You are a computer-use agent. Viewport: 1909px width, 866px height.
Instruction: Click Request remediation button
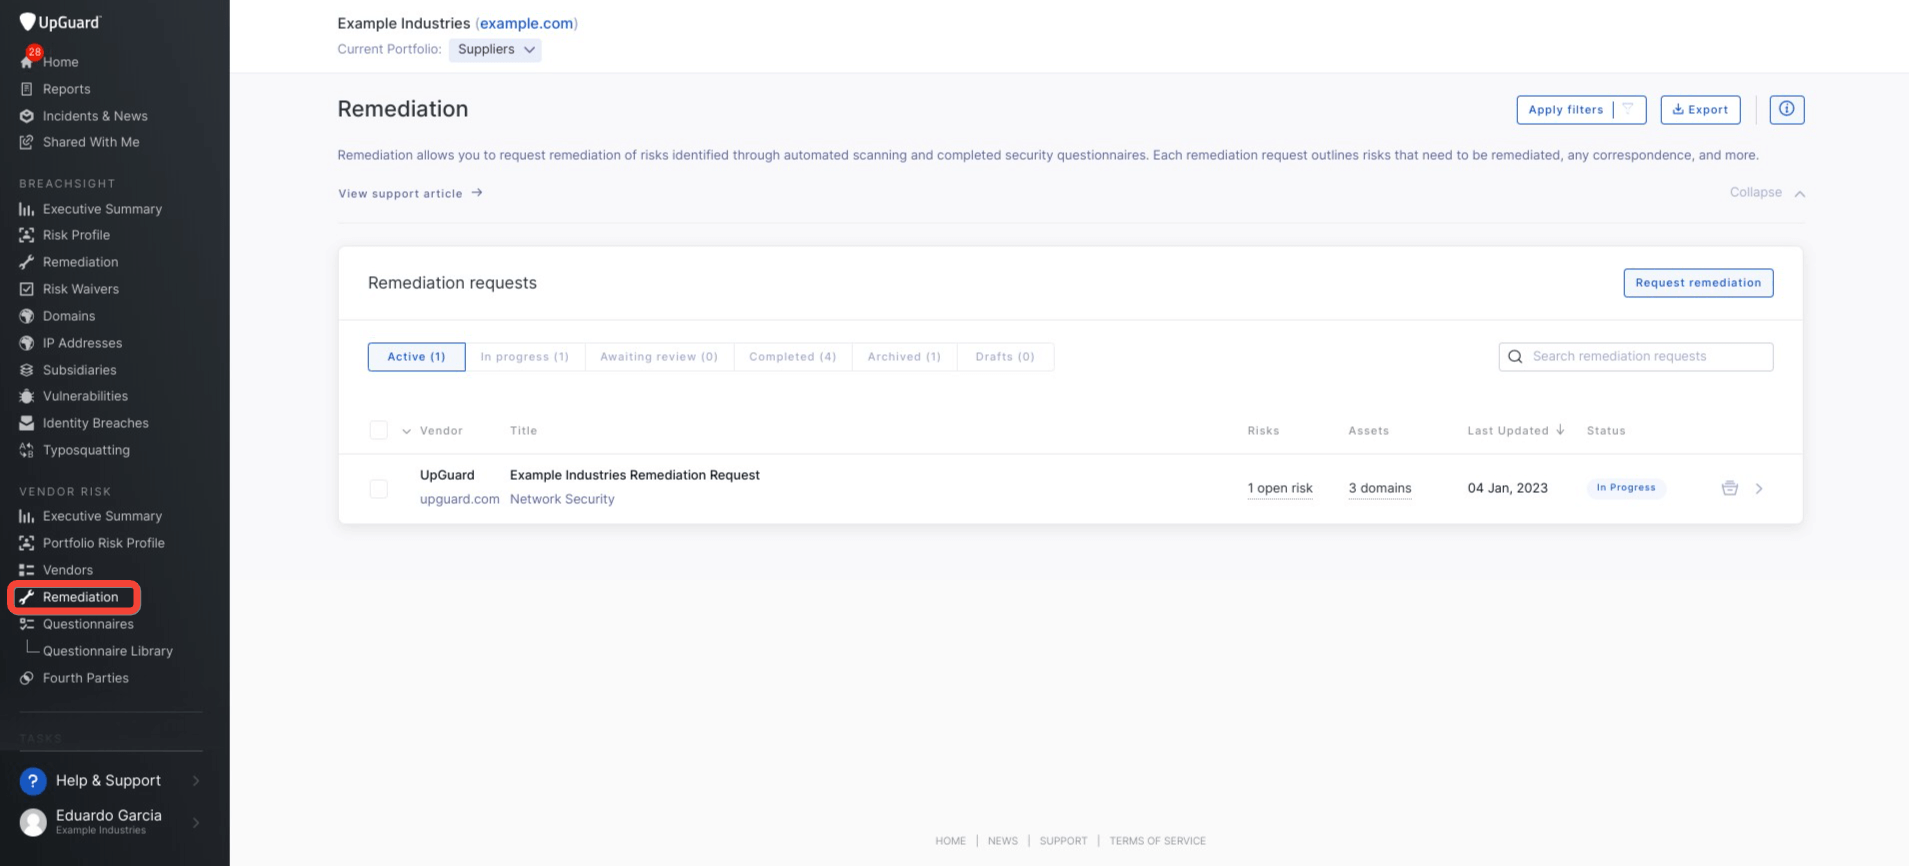pyautogui.click(x=1698, y=283)
